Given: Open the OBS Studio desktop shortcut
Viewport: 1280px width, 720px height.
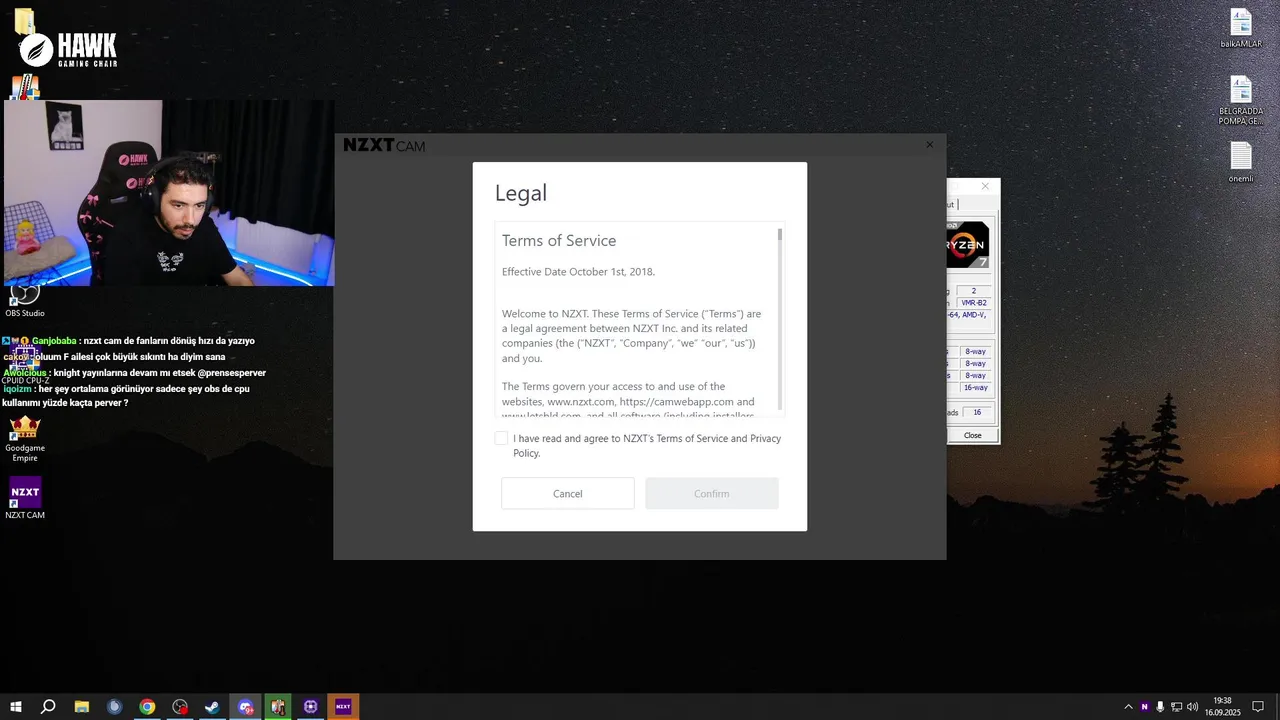Looking at the screenshot, I should click(x=25, y=298).
